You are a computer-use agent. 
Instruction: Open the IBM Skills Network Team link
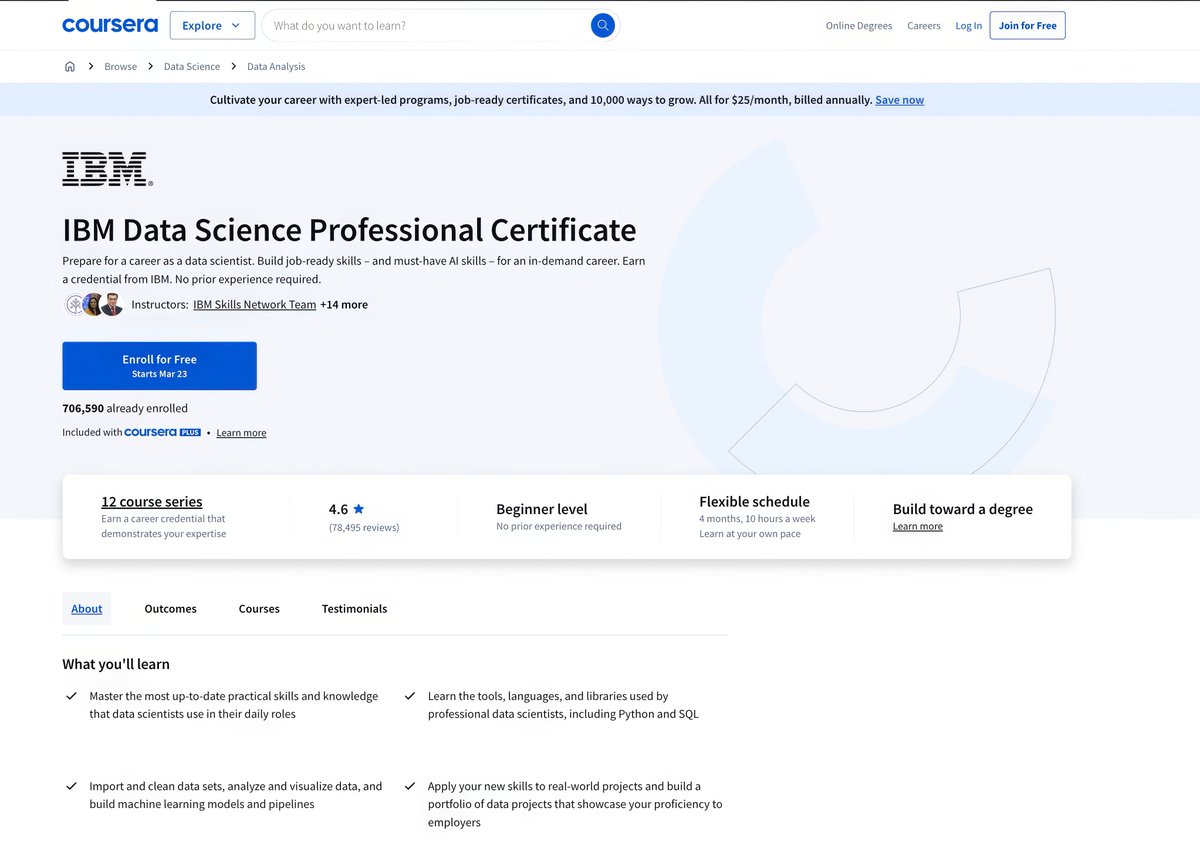254,304
